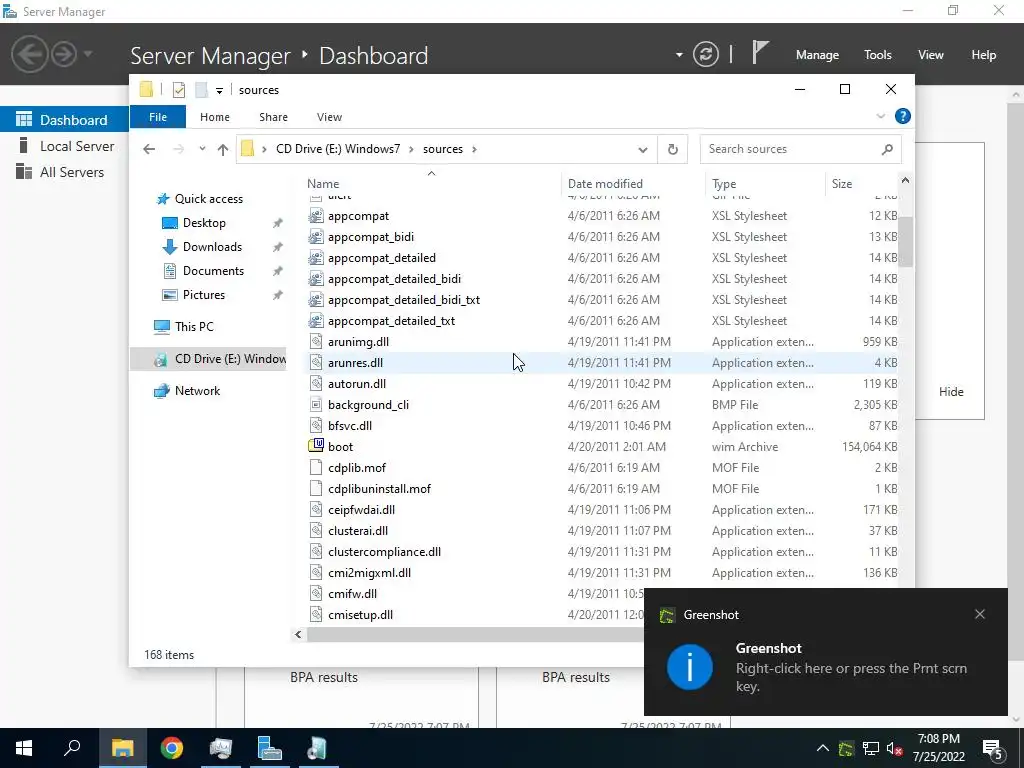The height and width of the screenshot is (768, 1024).
Task: Open Google Chrome from taskbar
Action: click(172, 748)
